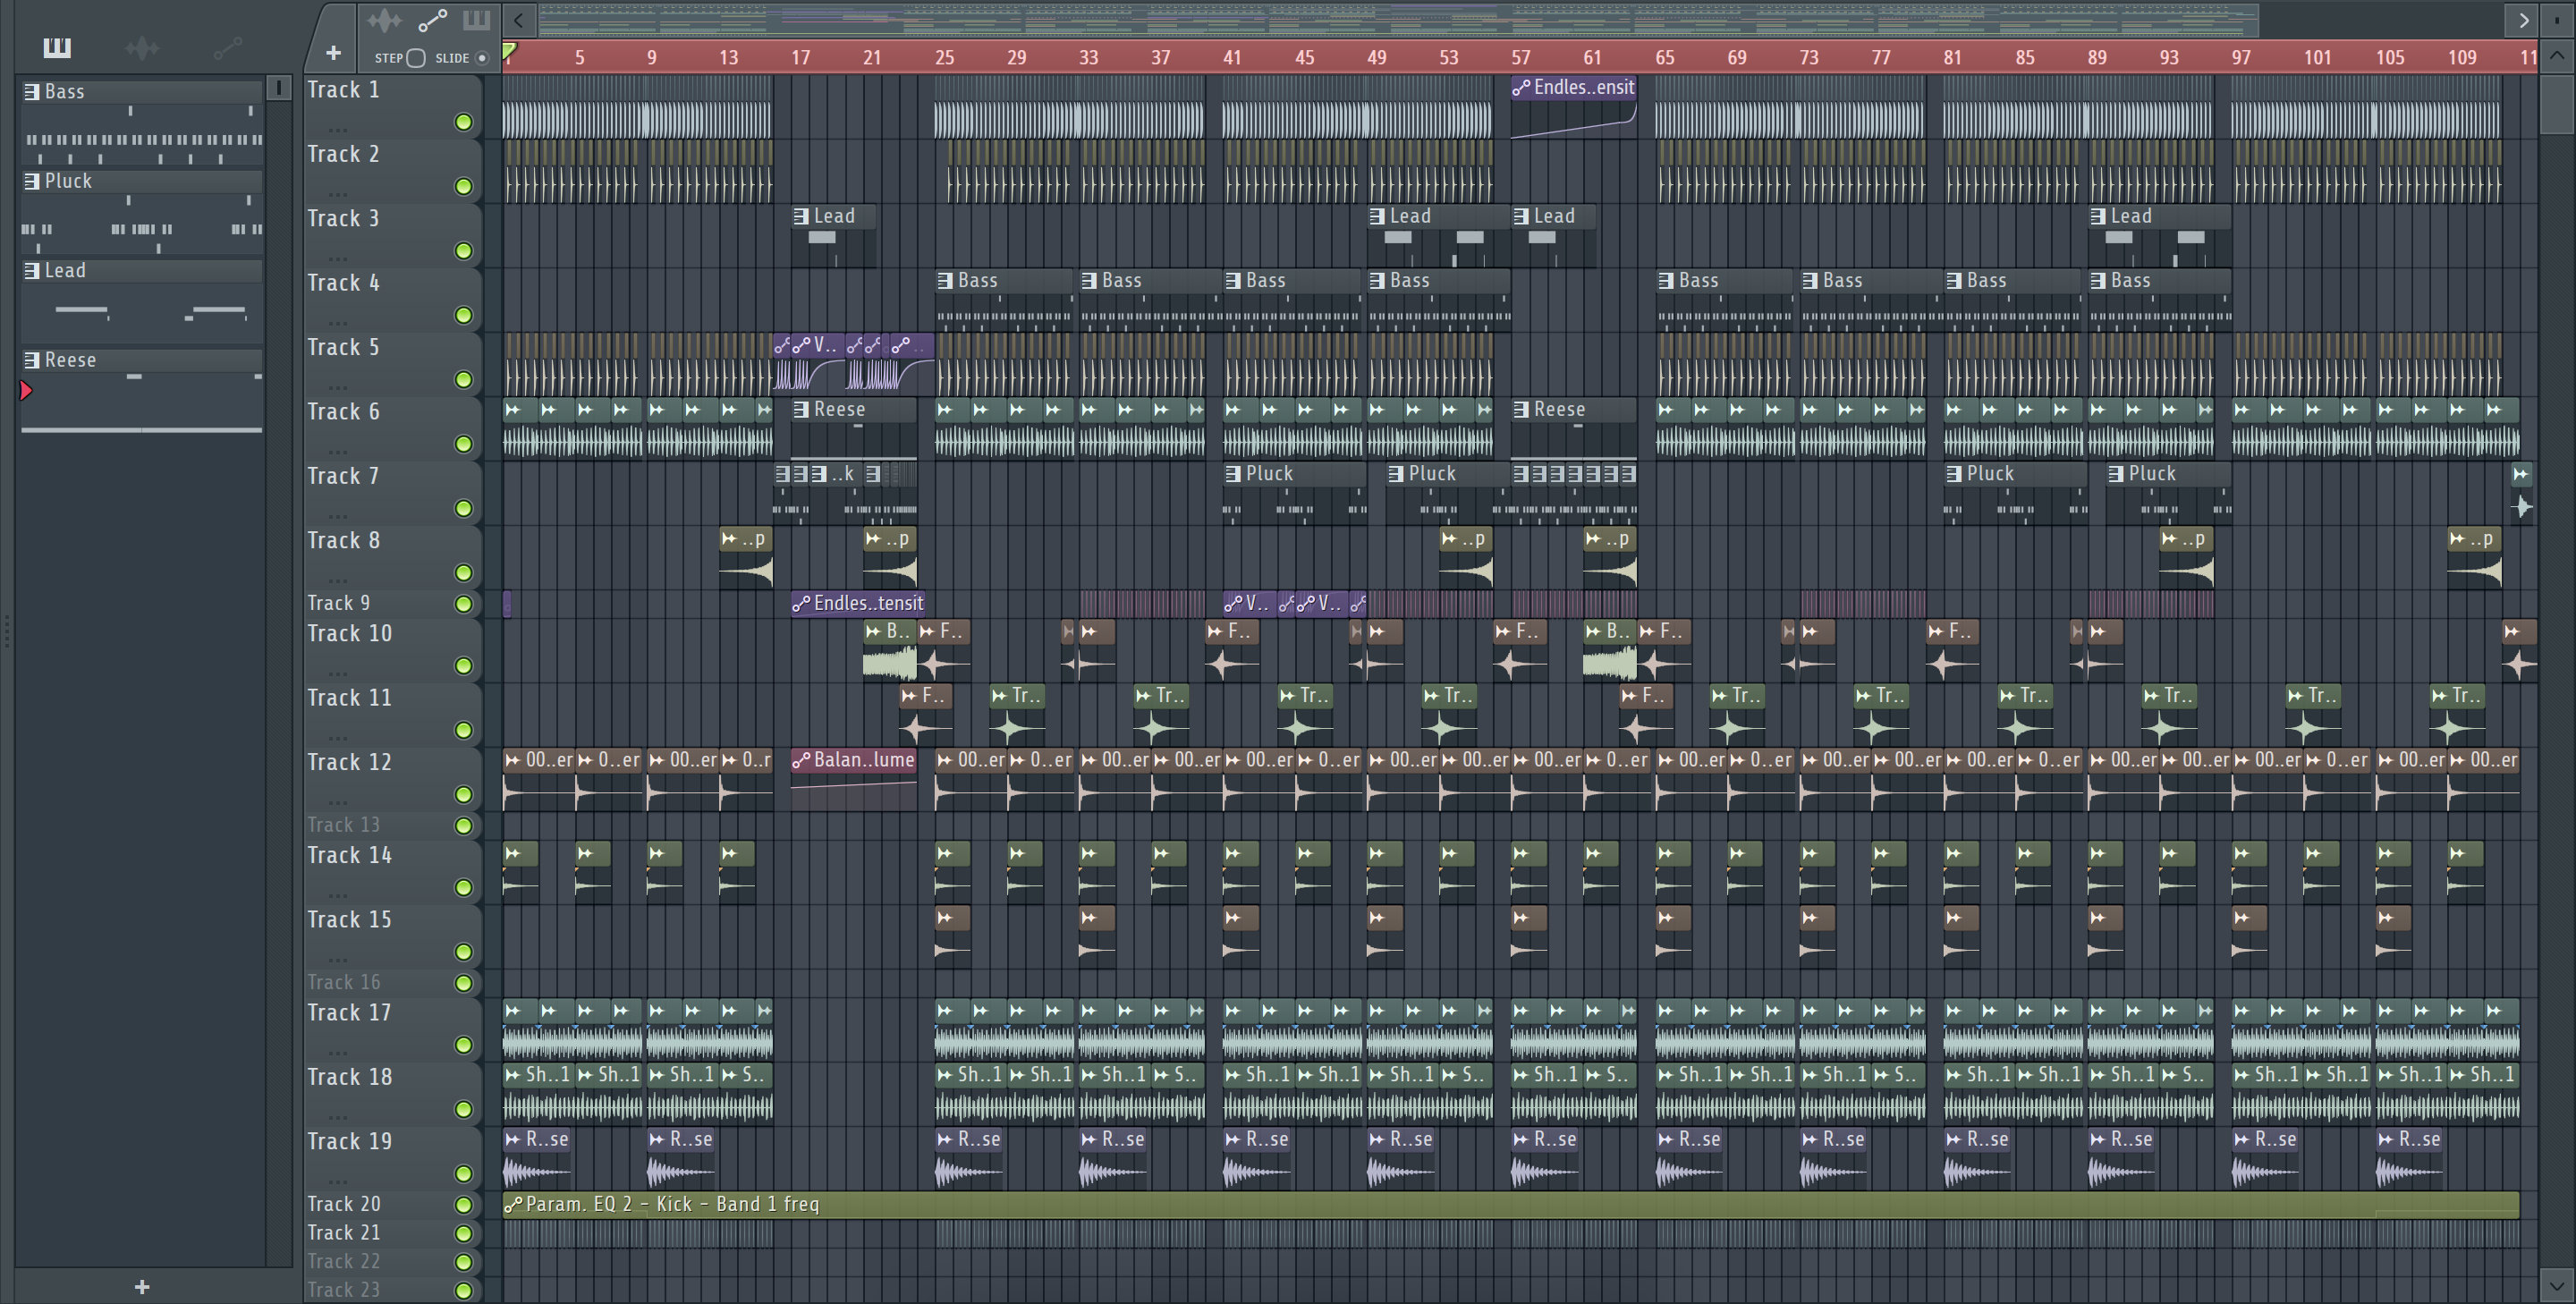Select the Reese pattern in picker
Screen dimensions: 2576x1304
tap(141, 392)
